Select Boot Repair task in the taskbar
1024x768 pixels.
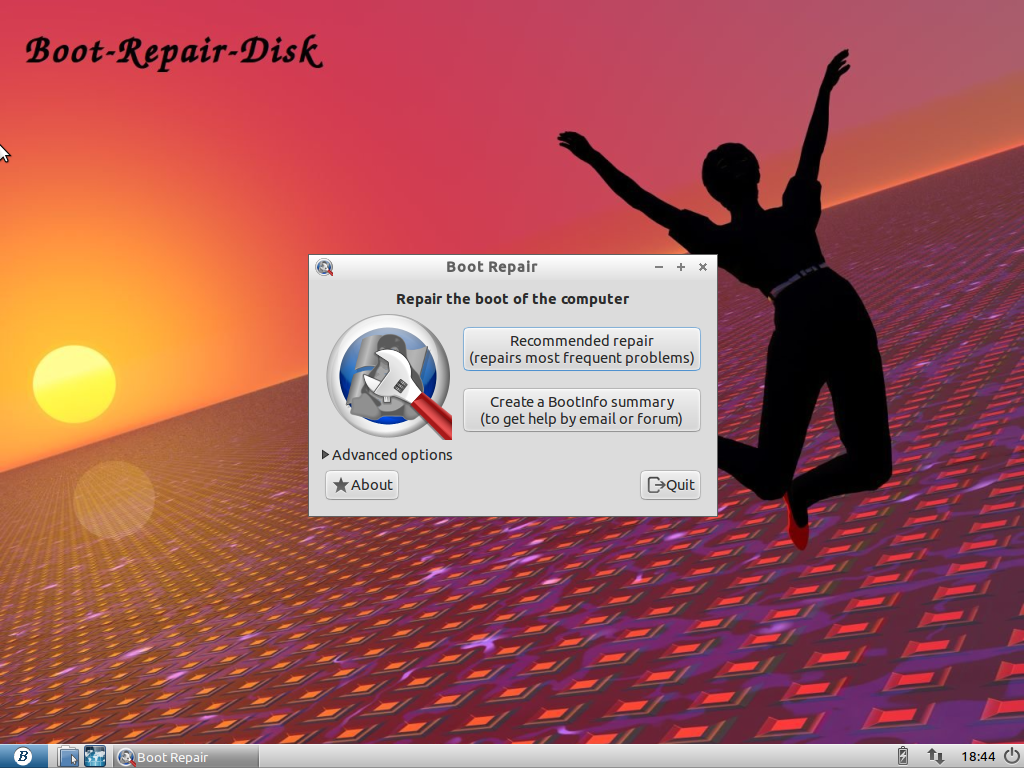click(x=187, y=757)
